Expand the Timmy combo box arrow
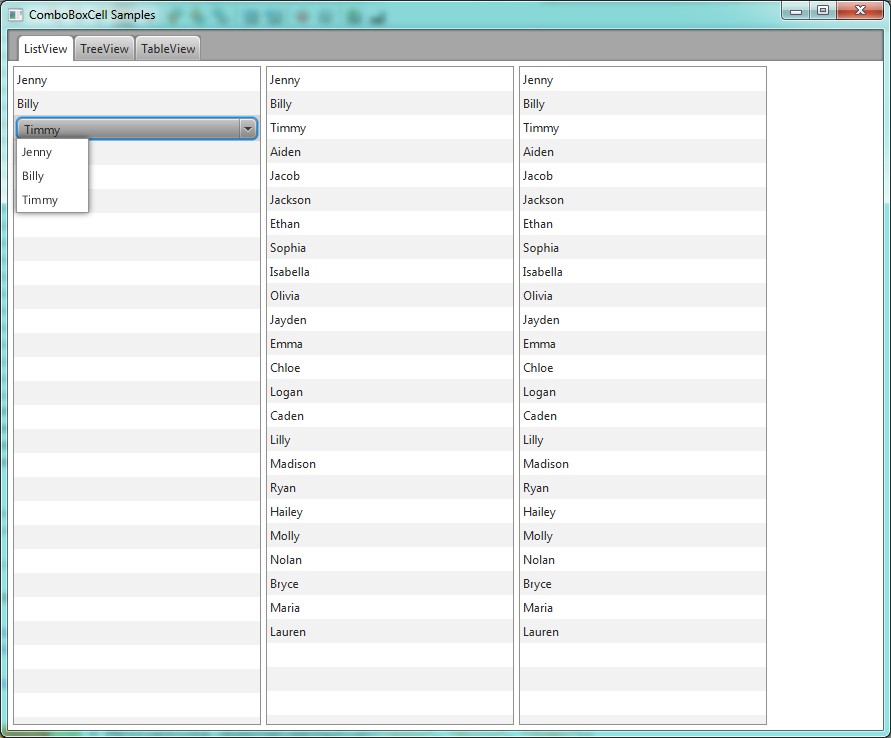This screenshot has width=891, height=738. [x=247, y=129]
